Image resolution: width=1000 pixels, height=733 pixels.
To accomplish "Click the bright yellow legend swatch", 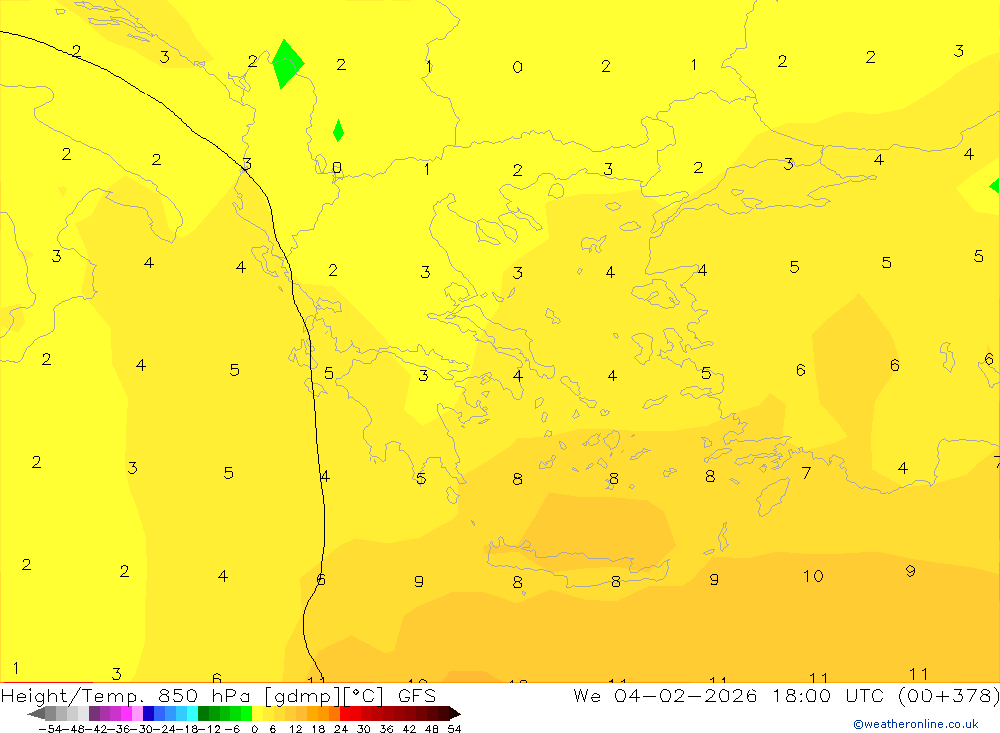I will 258,713.
